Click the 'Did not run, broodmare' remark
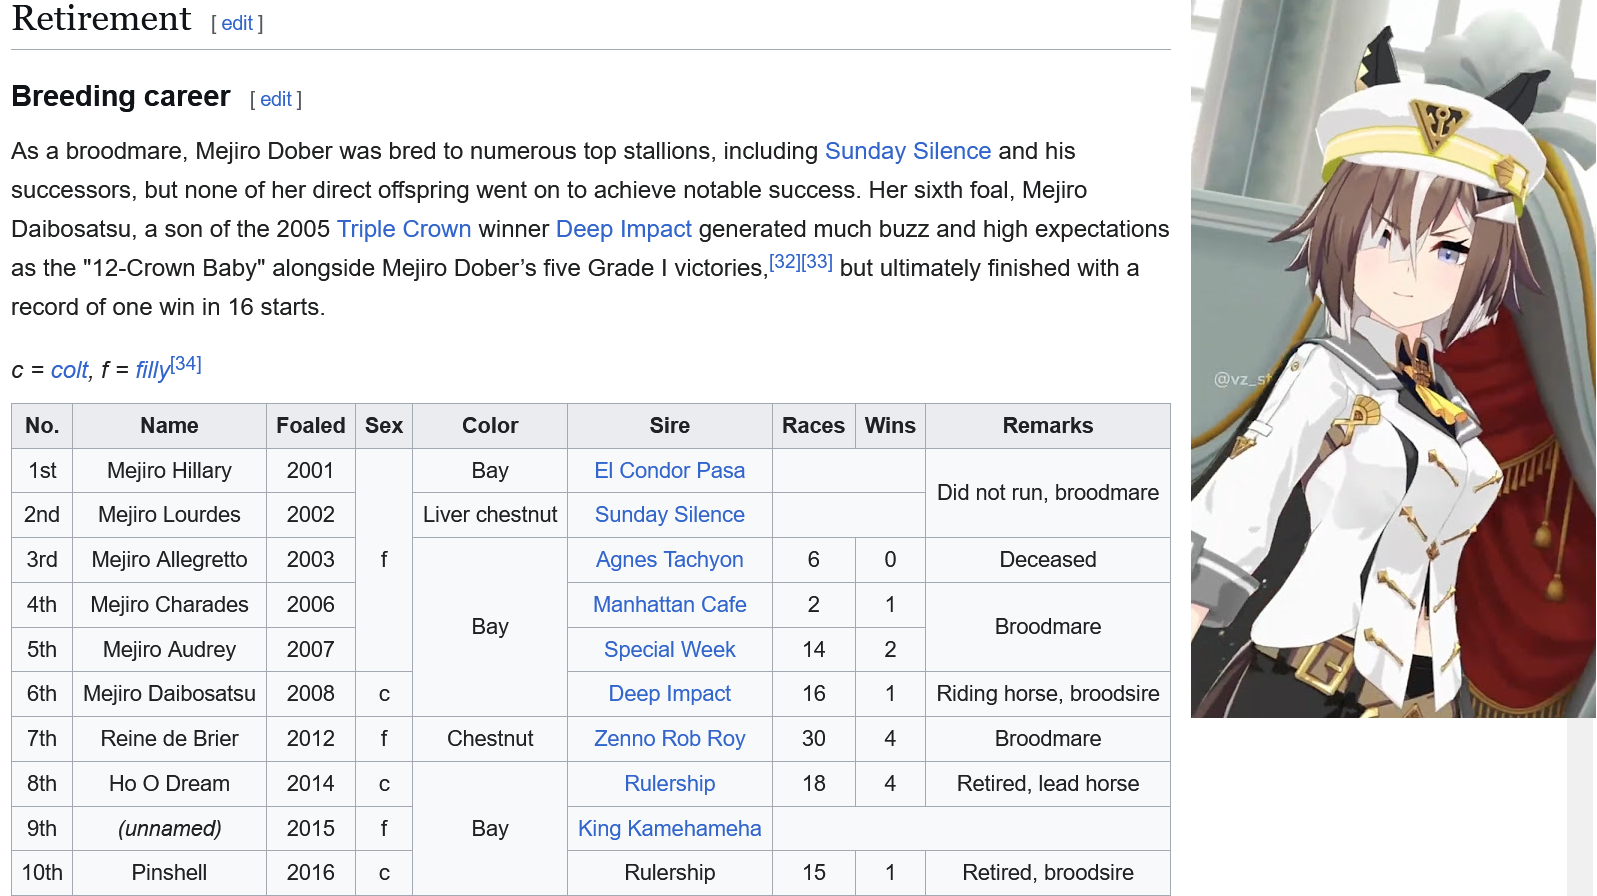The image size is (1597, 896). coord(1048,493)
